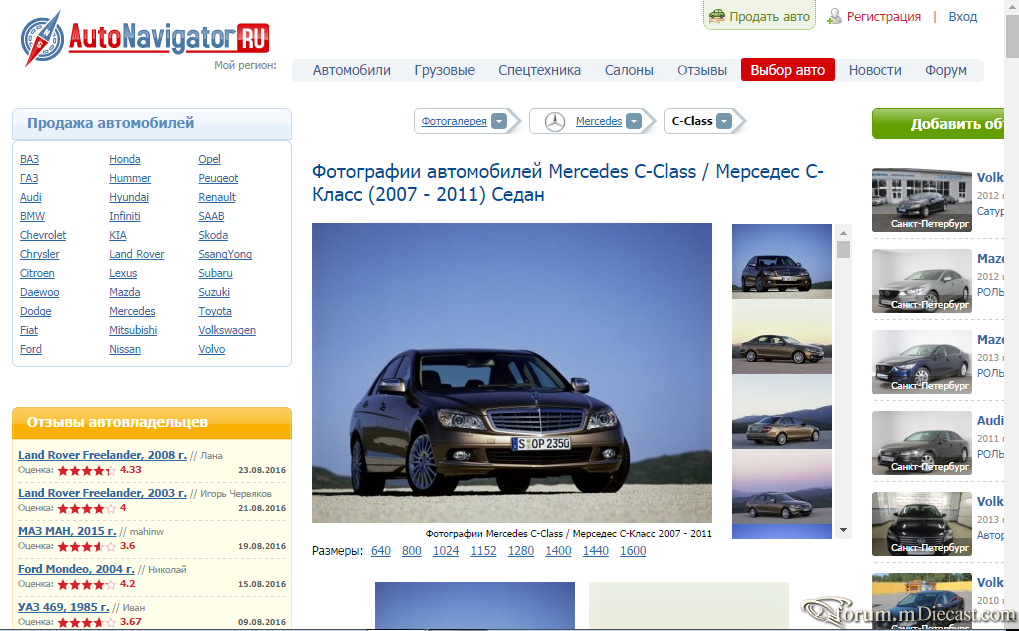Open the Автомобили menu item
This screenshot has width=1019, height=631.
point(352,70)
